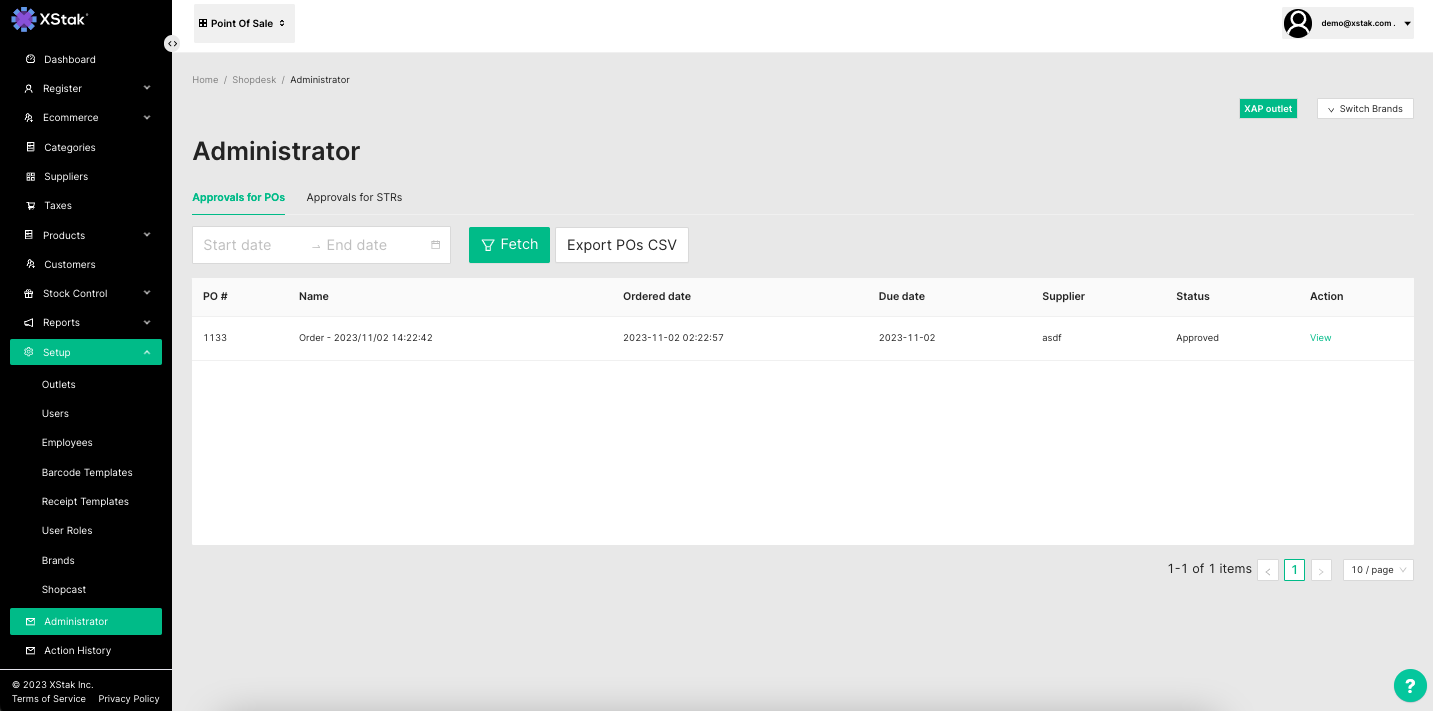Switch to Approvals for STRs tab
Viewport: 1433px width, 711px height.
click(354, 198)
